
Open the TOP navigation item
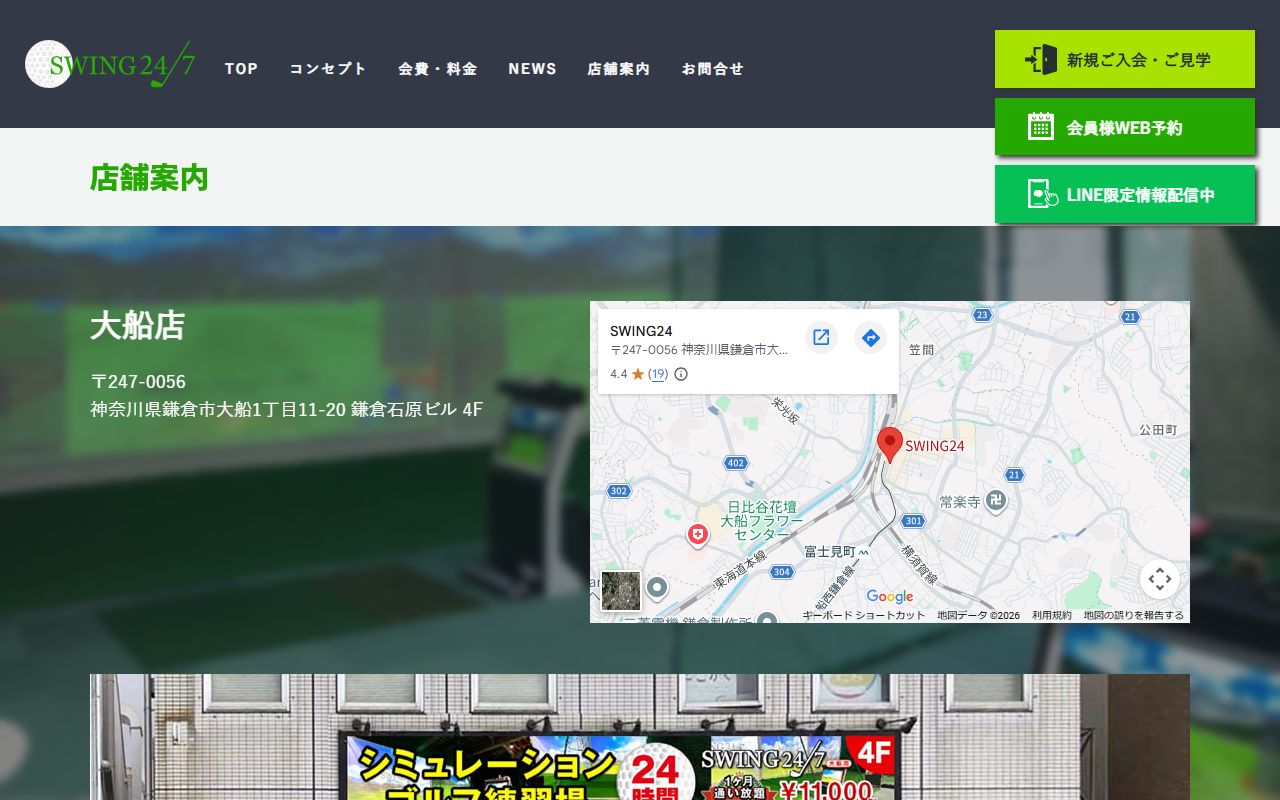pos(241,69)
